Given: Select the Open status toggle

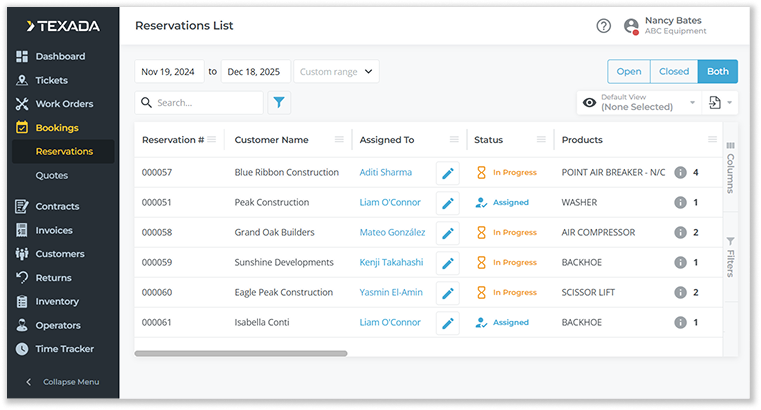Looking at the screenshot, I should coord(628,71).
